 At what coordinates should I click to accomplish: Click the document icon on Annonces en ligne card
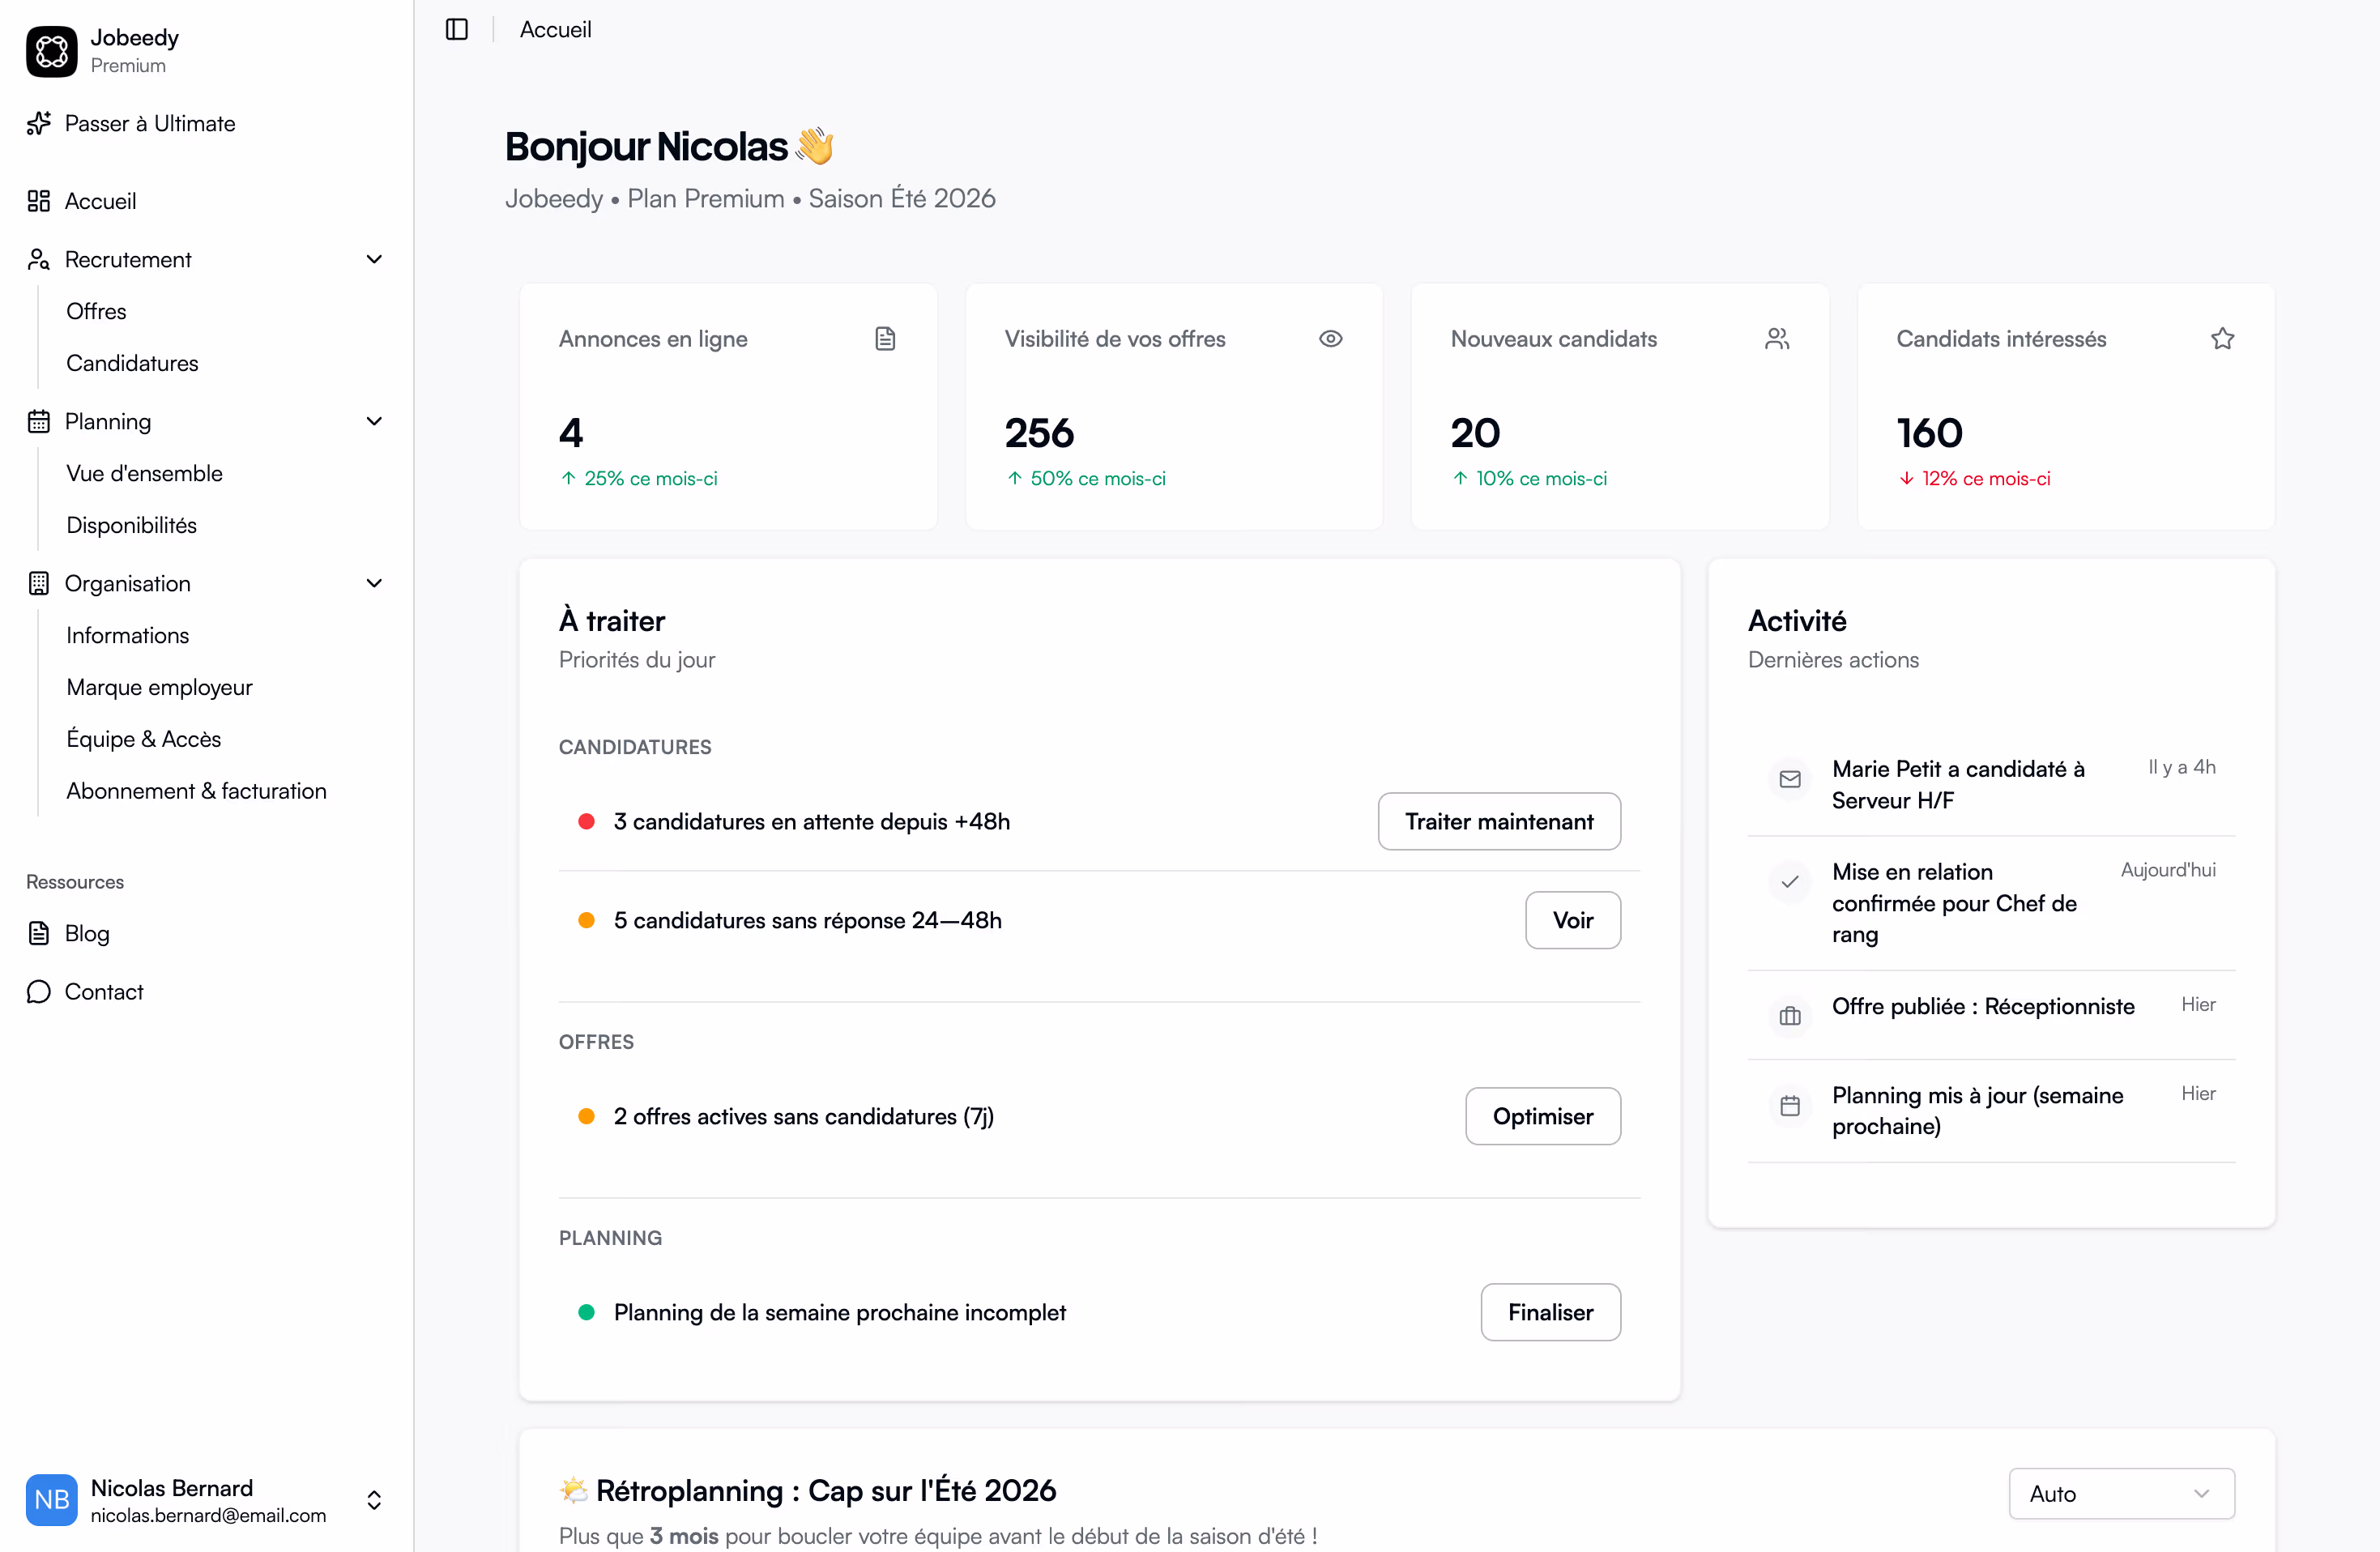[885, 339]
